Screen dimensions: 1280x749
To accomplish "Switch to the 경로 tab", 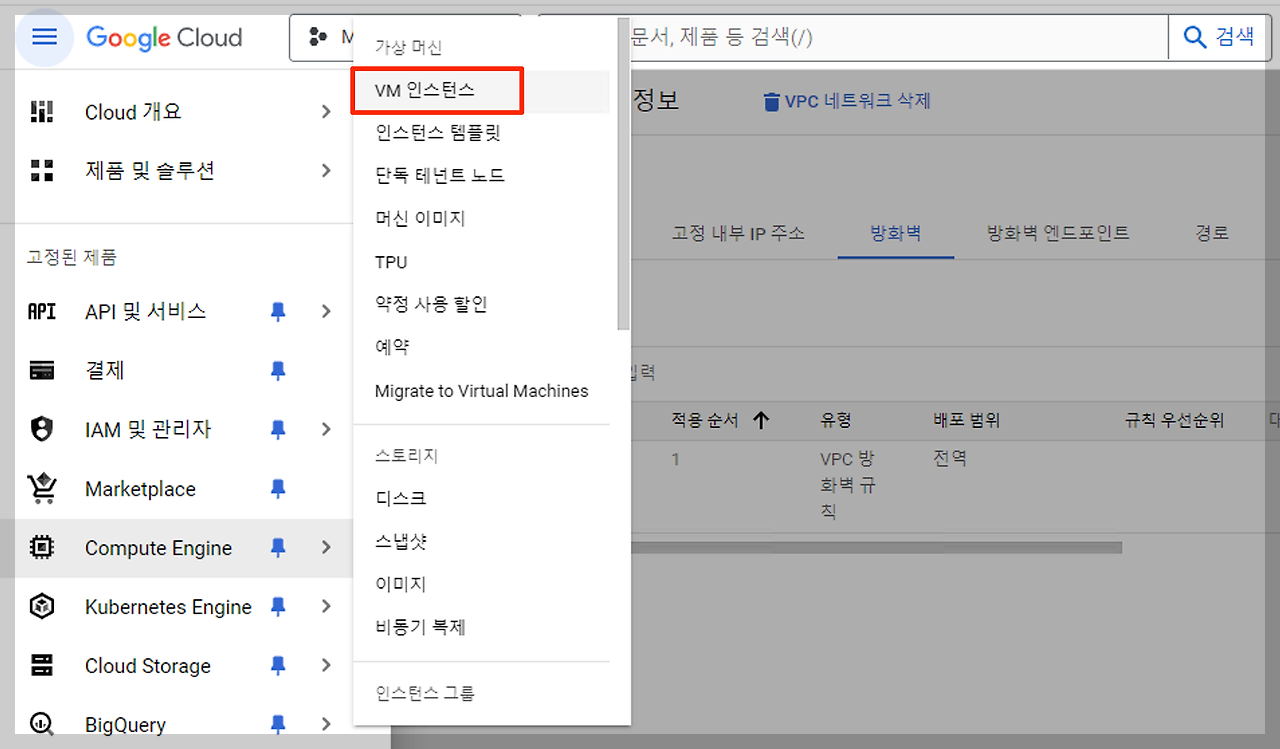I will (1212, 233).
